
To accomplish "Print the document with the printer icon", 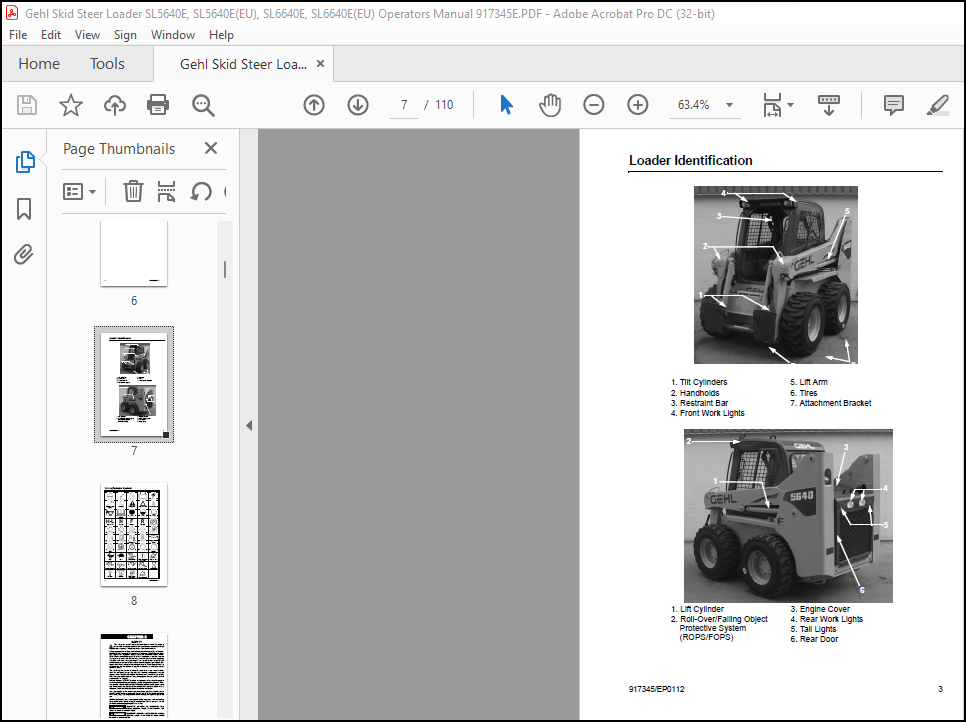I will [158, 105].
